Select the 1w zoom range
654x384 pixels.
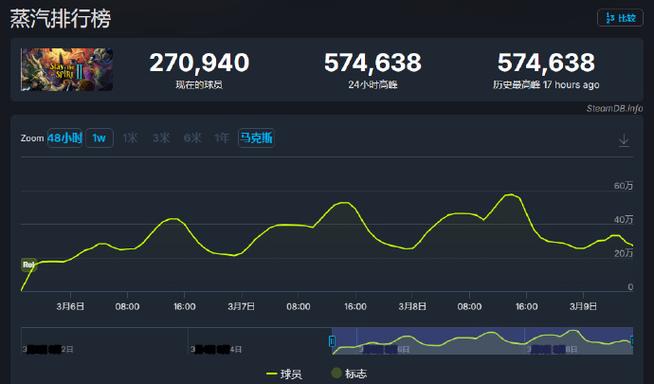pos(99,138)
